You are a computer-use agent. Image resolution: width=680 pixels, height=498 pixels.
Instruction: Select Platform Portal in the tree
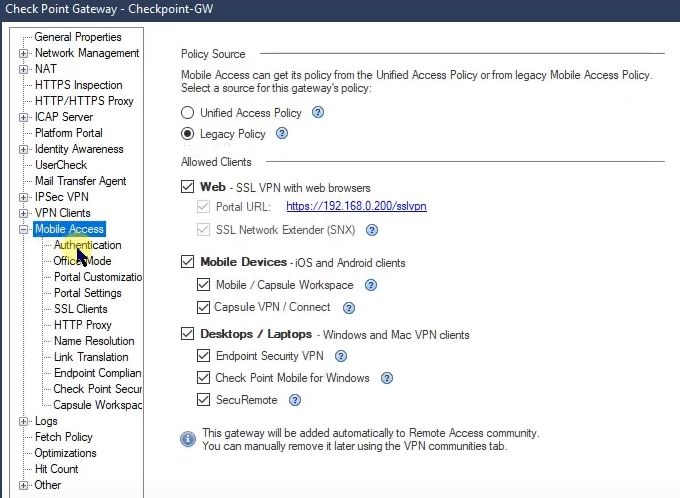[69, 133]
